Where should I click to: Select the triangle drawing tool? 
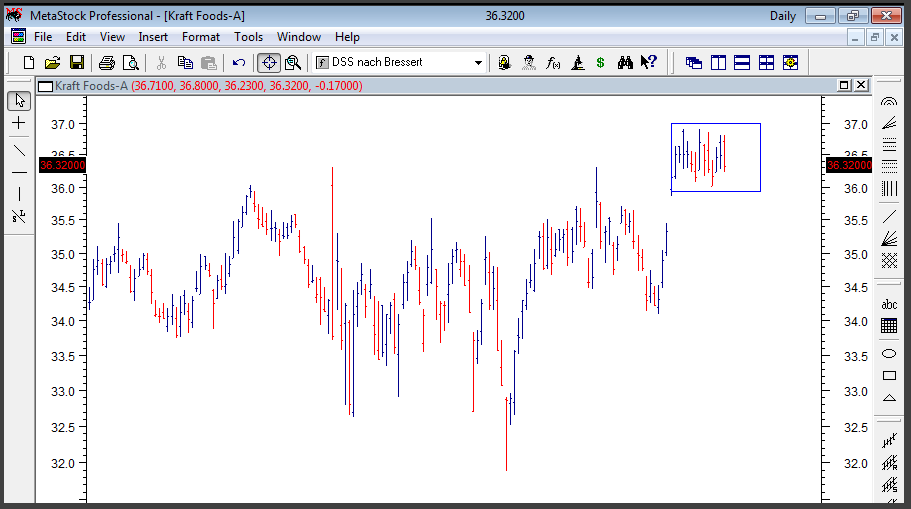pyautogui.click(x=889, y=398)
